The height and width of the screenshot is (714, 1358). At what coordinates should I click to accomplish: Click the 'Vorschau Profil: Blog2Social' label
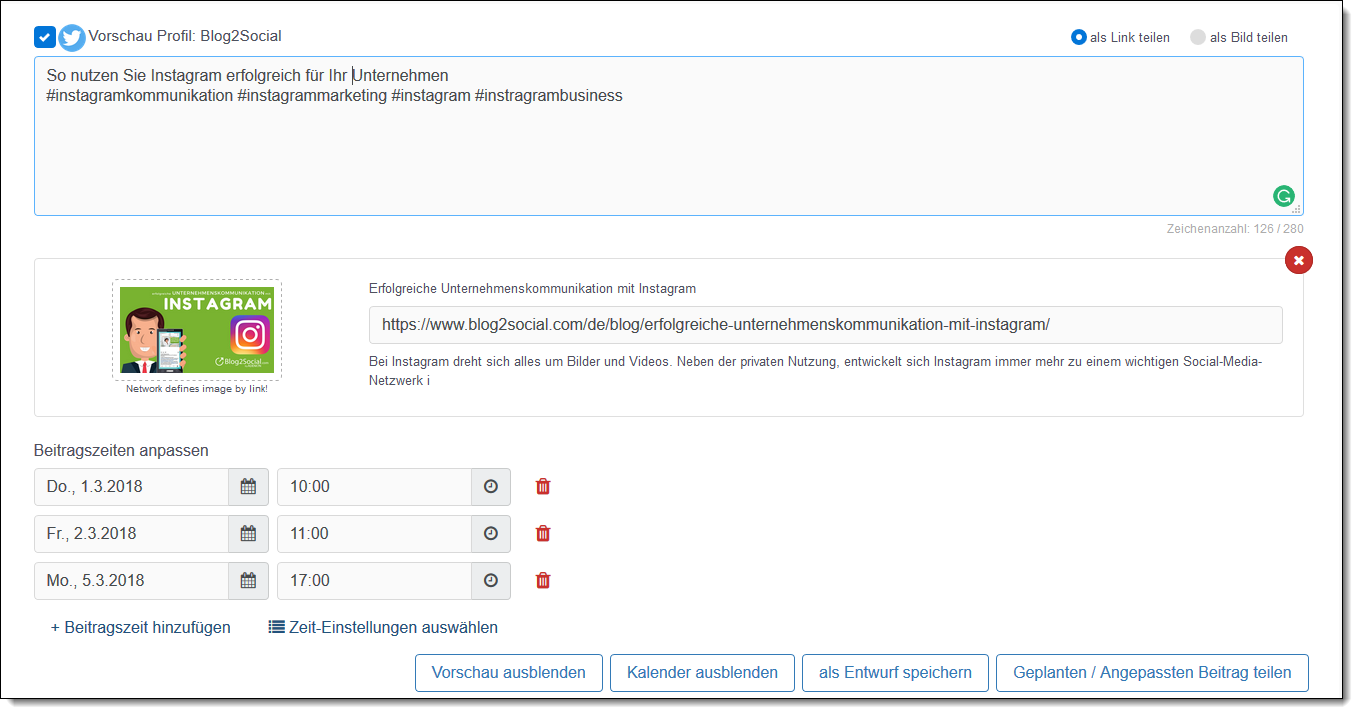[x=185, y=36]
